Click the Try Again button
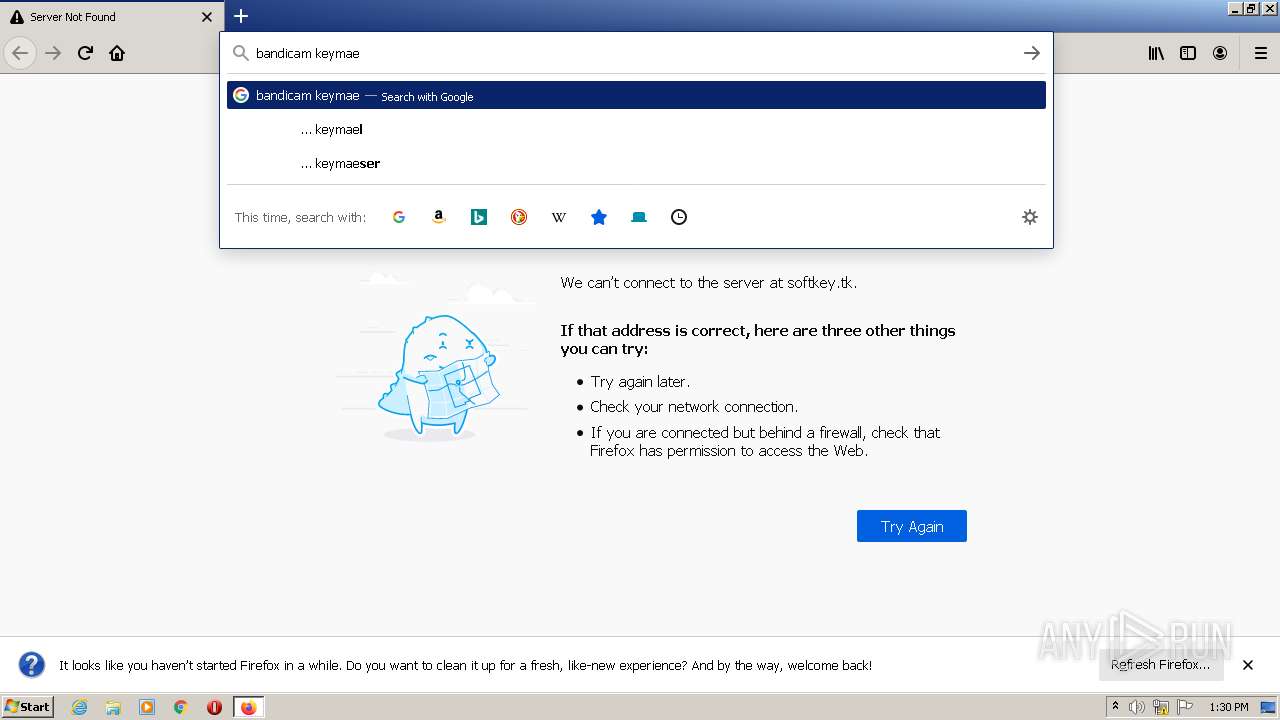 point(912,526)
